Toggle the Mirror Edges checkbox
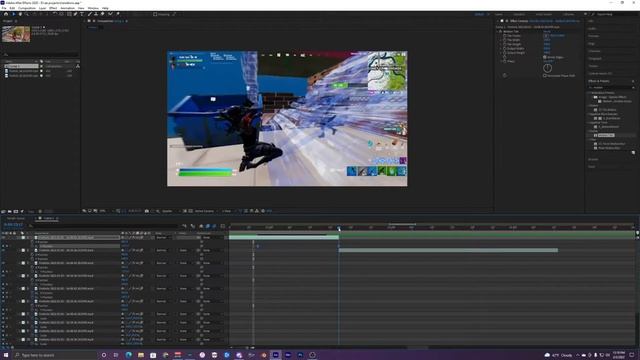The height and width of the screenshot is (360, 640). click(x=544, y=57)
